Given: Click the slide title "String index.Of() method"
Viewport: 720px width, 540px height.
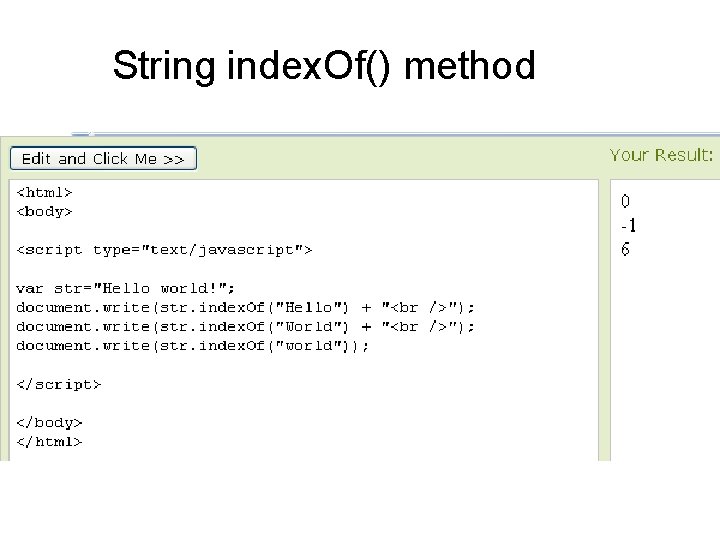Looking at the screenshot, I should [324, 67].
